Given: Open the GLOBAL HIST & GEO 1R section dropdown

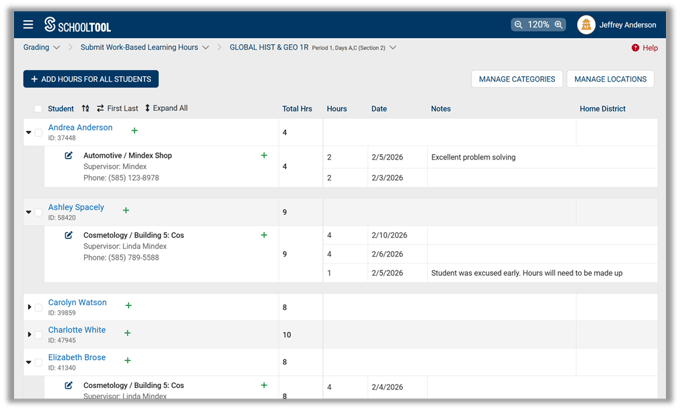Looking at the screenshot, I should (393, 47).
